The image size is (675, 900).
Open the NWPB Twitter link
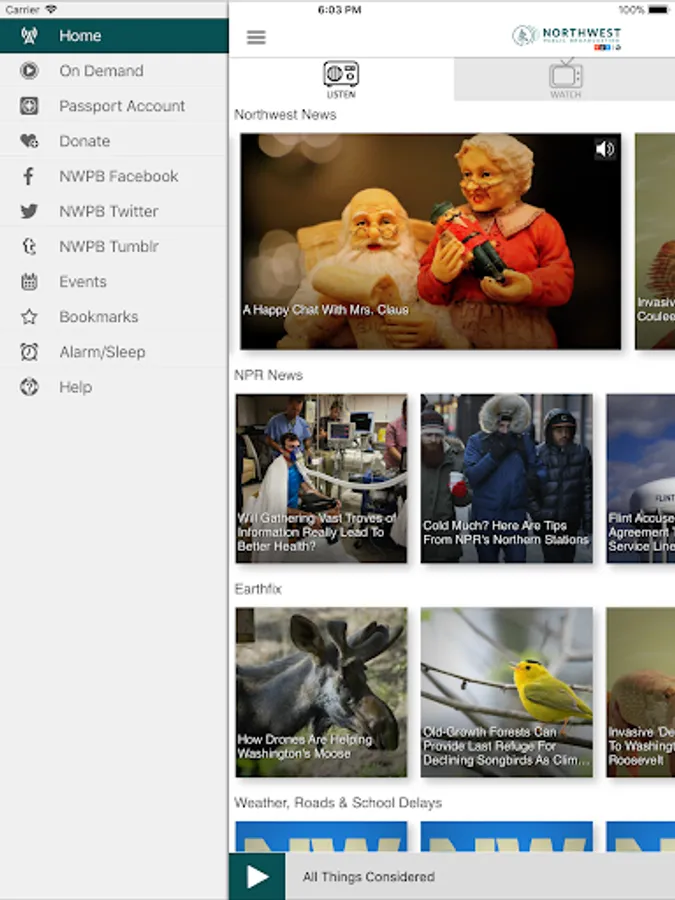[114, 211]
